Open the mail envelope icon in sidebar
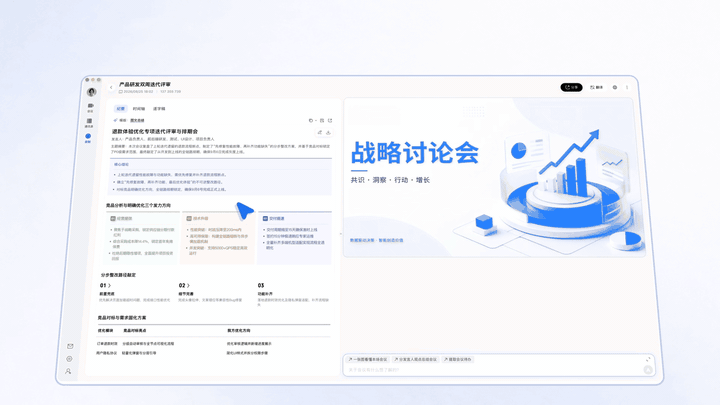 click(70, 346)
